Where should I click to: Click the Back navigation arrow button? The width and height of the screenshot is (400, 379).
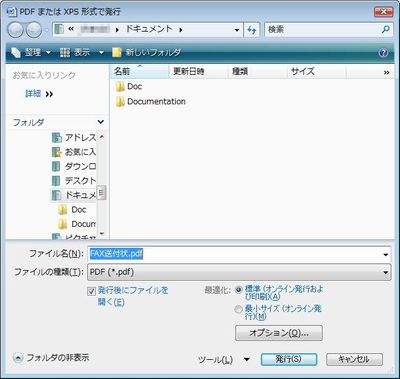(15, 30)
